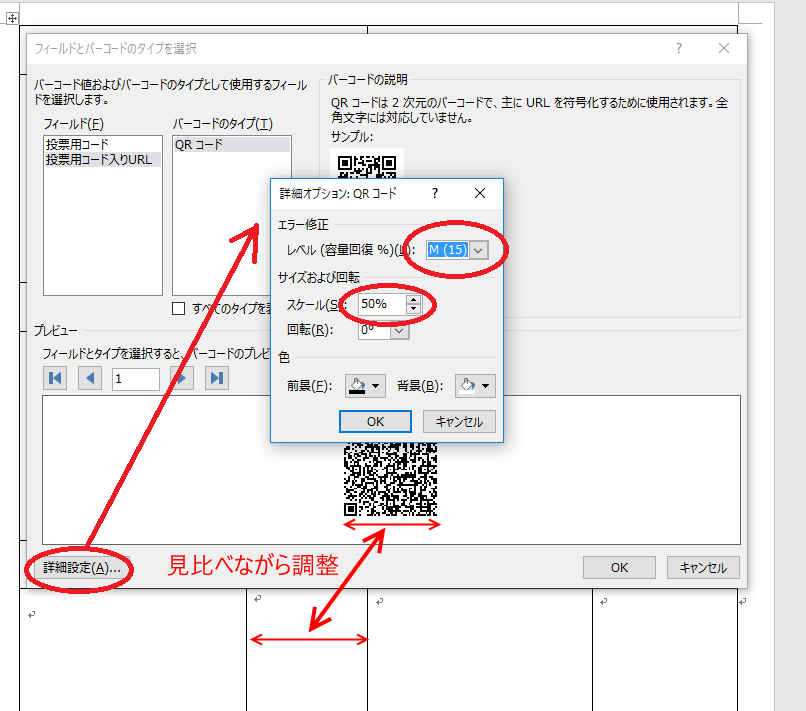This screenshot has width=806, height=711.
Task: Click OK in the 詳細オプション dialog
Action: click(x=374, y=421)
